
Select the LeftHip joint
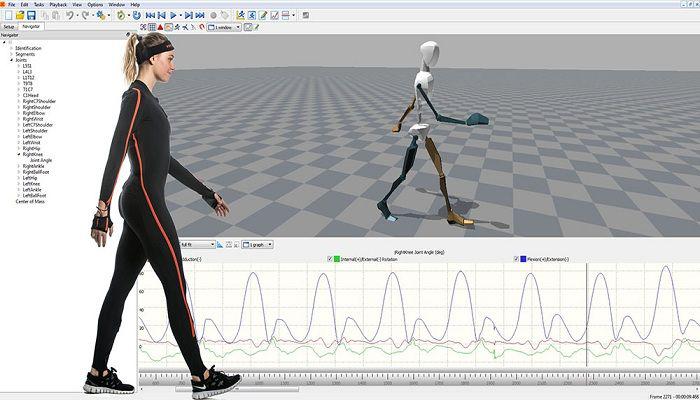point(30,178)
